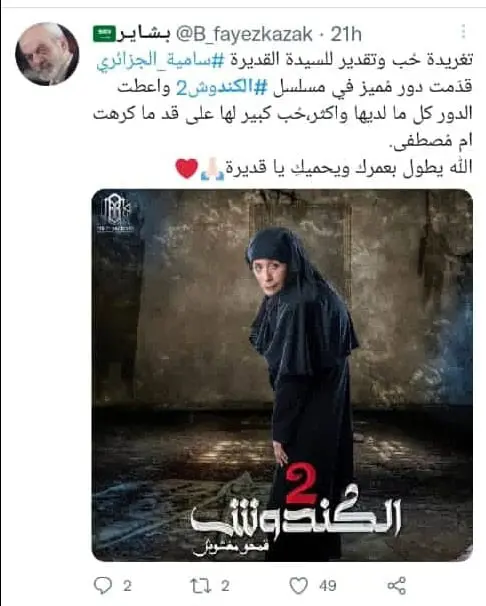Image resolution: width=486 pixels, height=606 pixels.
Task: Open the three-dot more options menu
Action: tap(463, 32)
